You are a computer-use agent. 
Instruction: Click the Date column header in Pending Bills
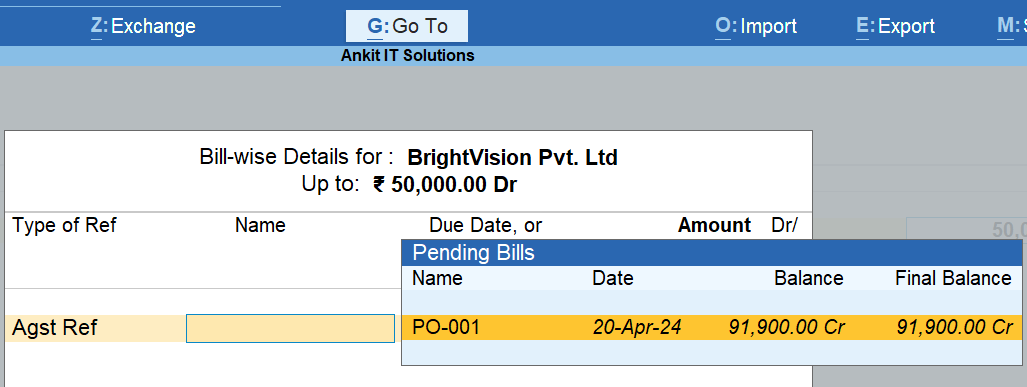613,278
